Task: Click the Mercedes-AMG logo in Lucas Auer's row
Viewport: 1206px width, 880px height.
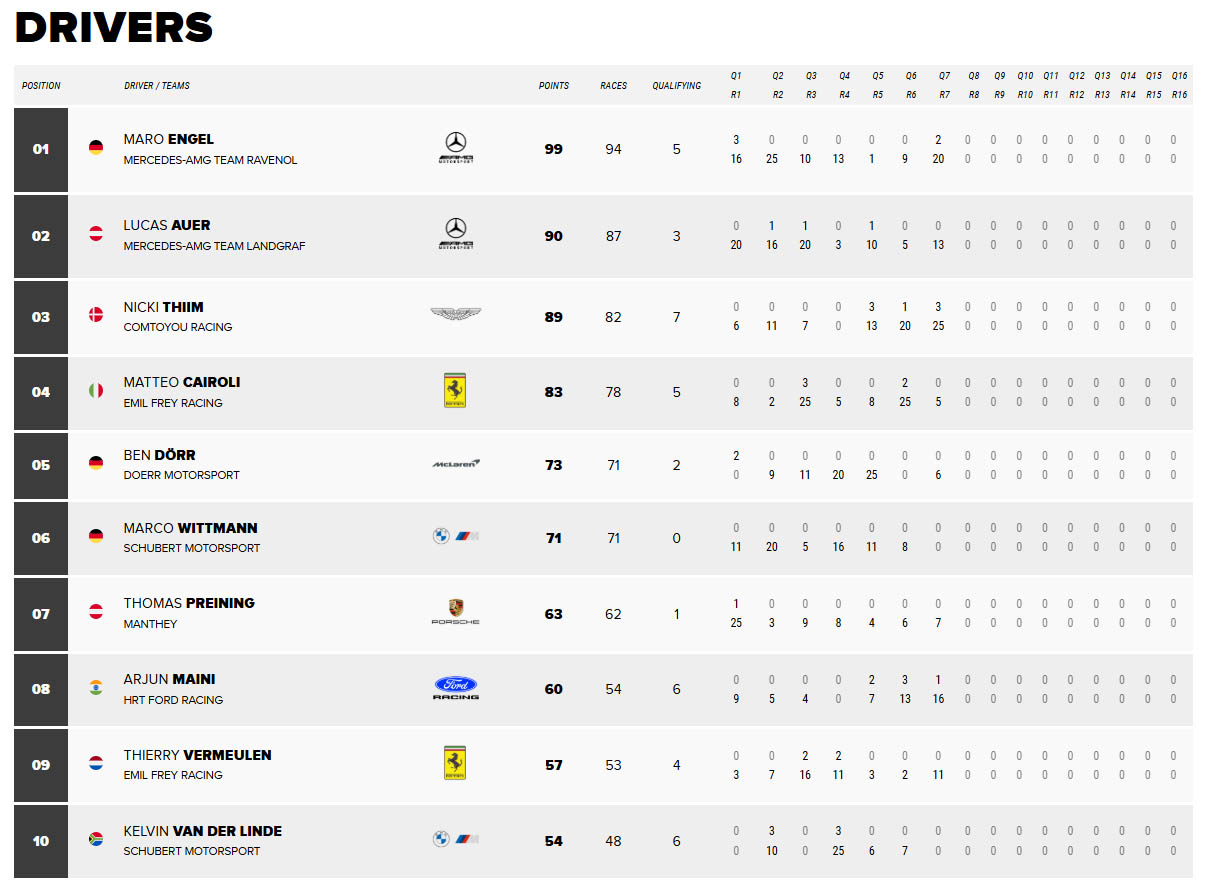Action: 455,235
